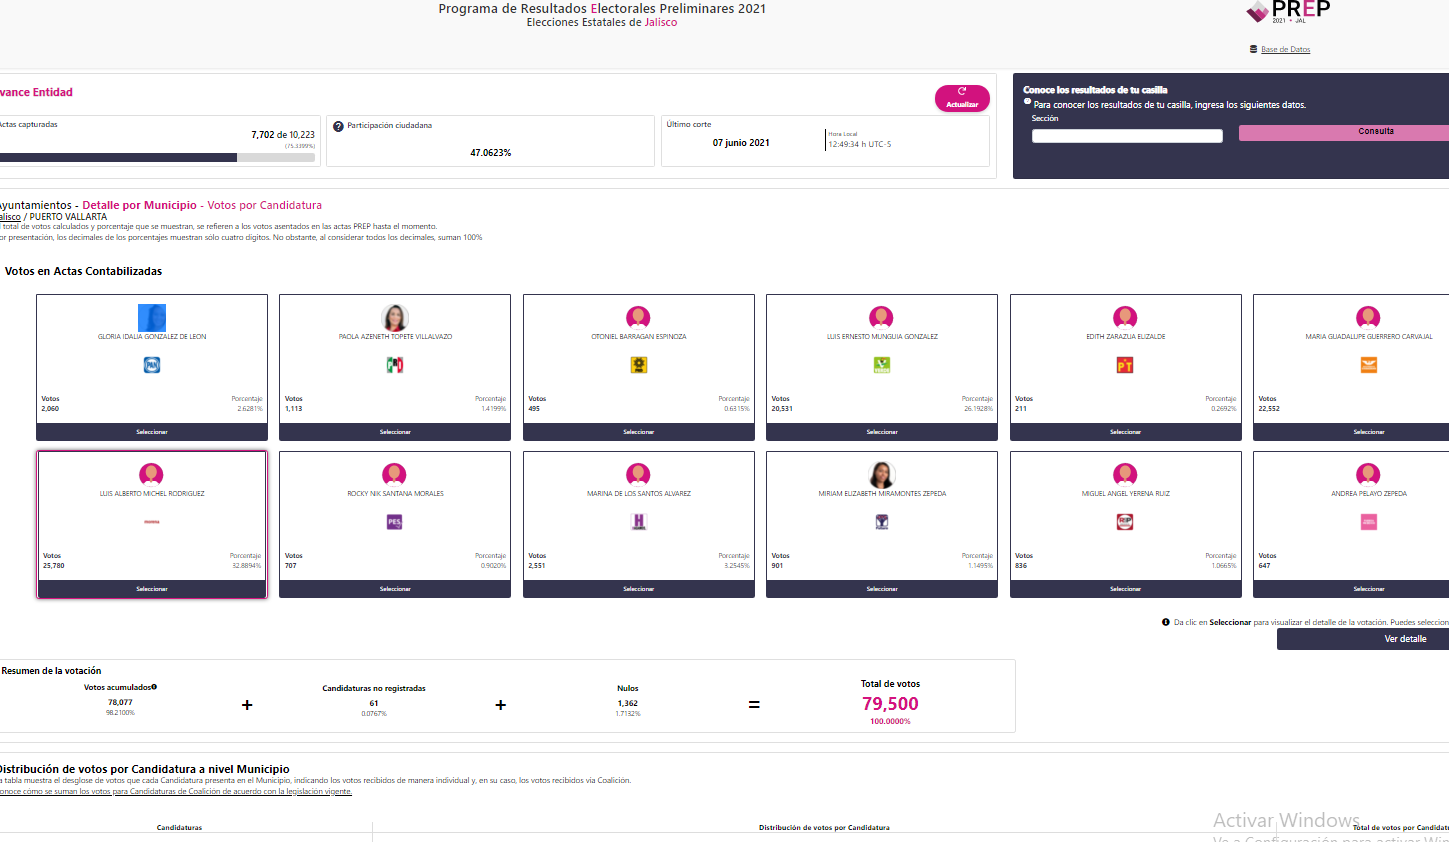Open the link about summing coalition candidacy votes

point(175,791)
